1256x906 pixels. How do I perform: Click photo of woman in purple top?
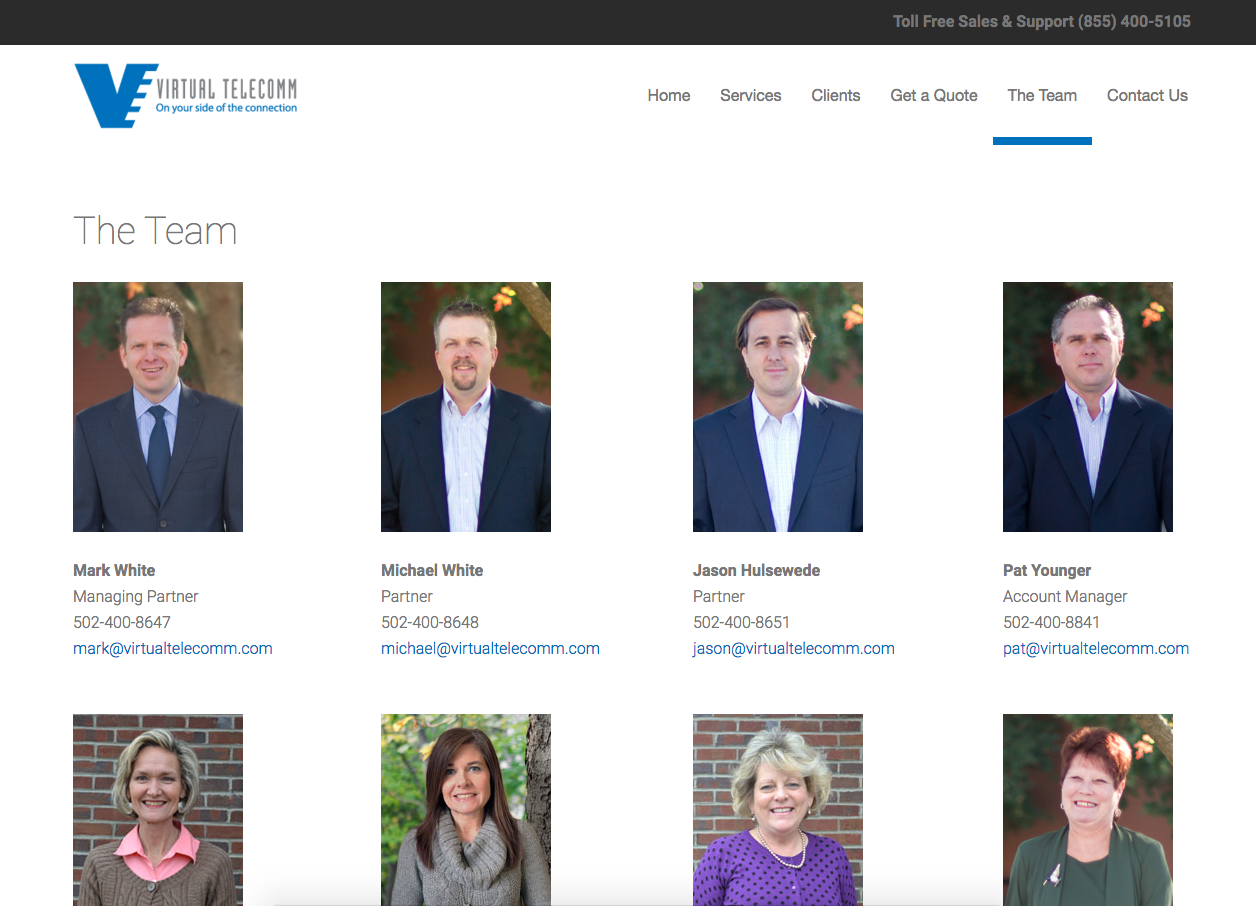(778, 810)
